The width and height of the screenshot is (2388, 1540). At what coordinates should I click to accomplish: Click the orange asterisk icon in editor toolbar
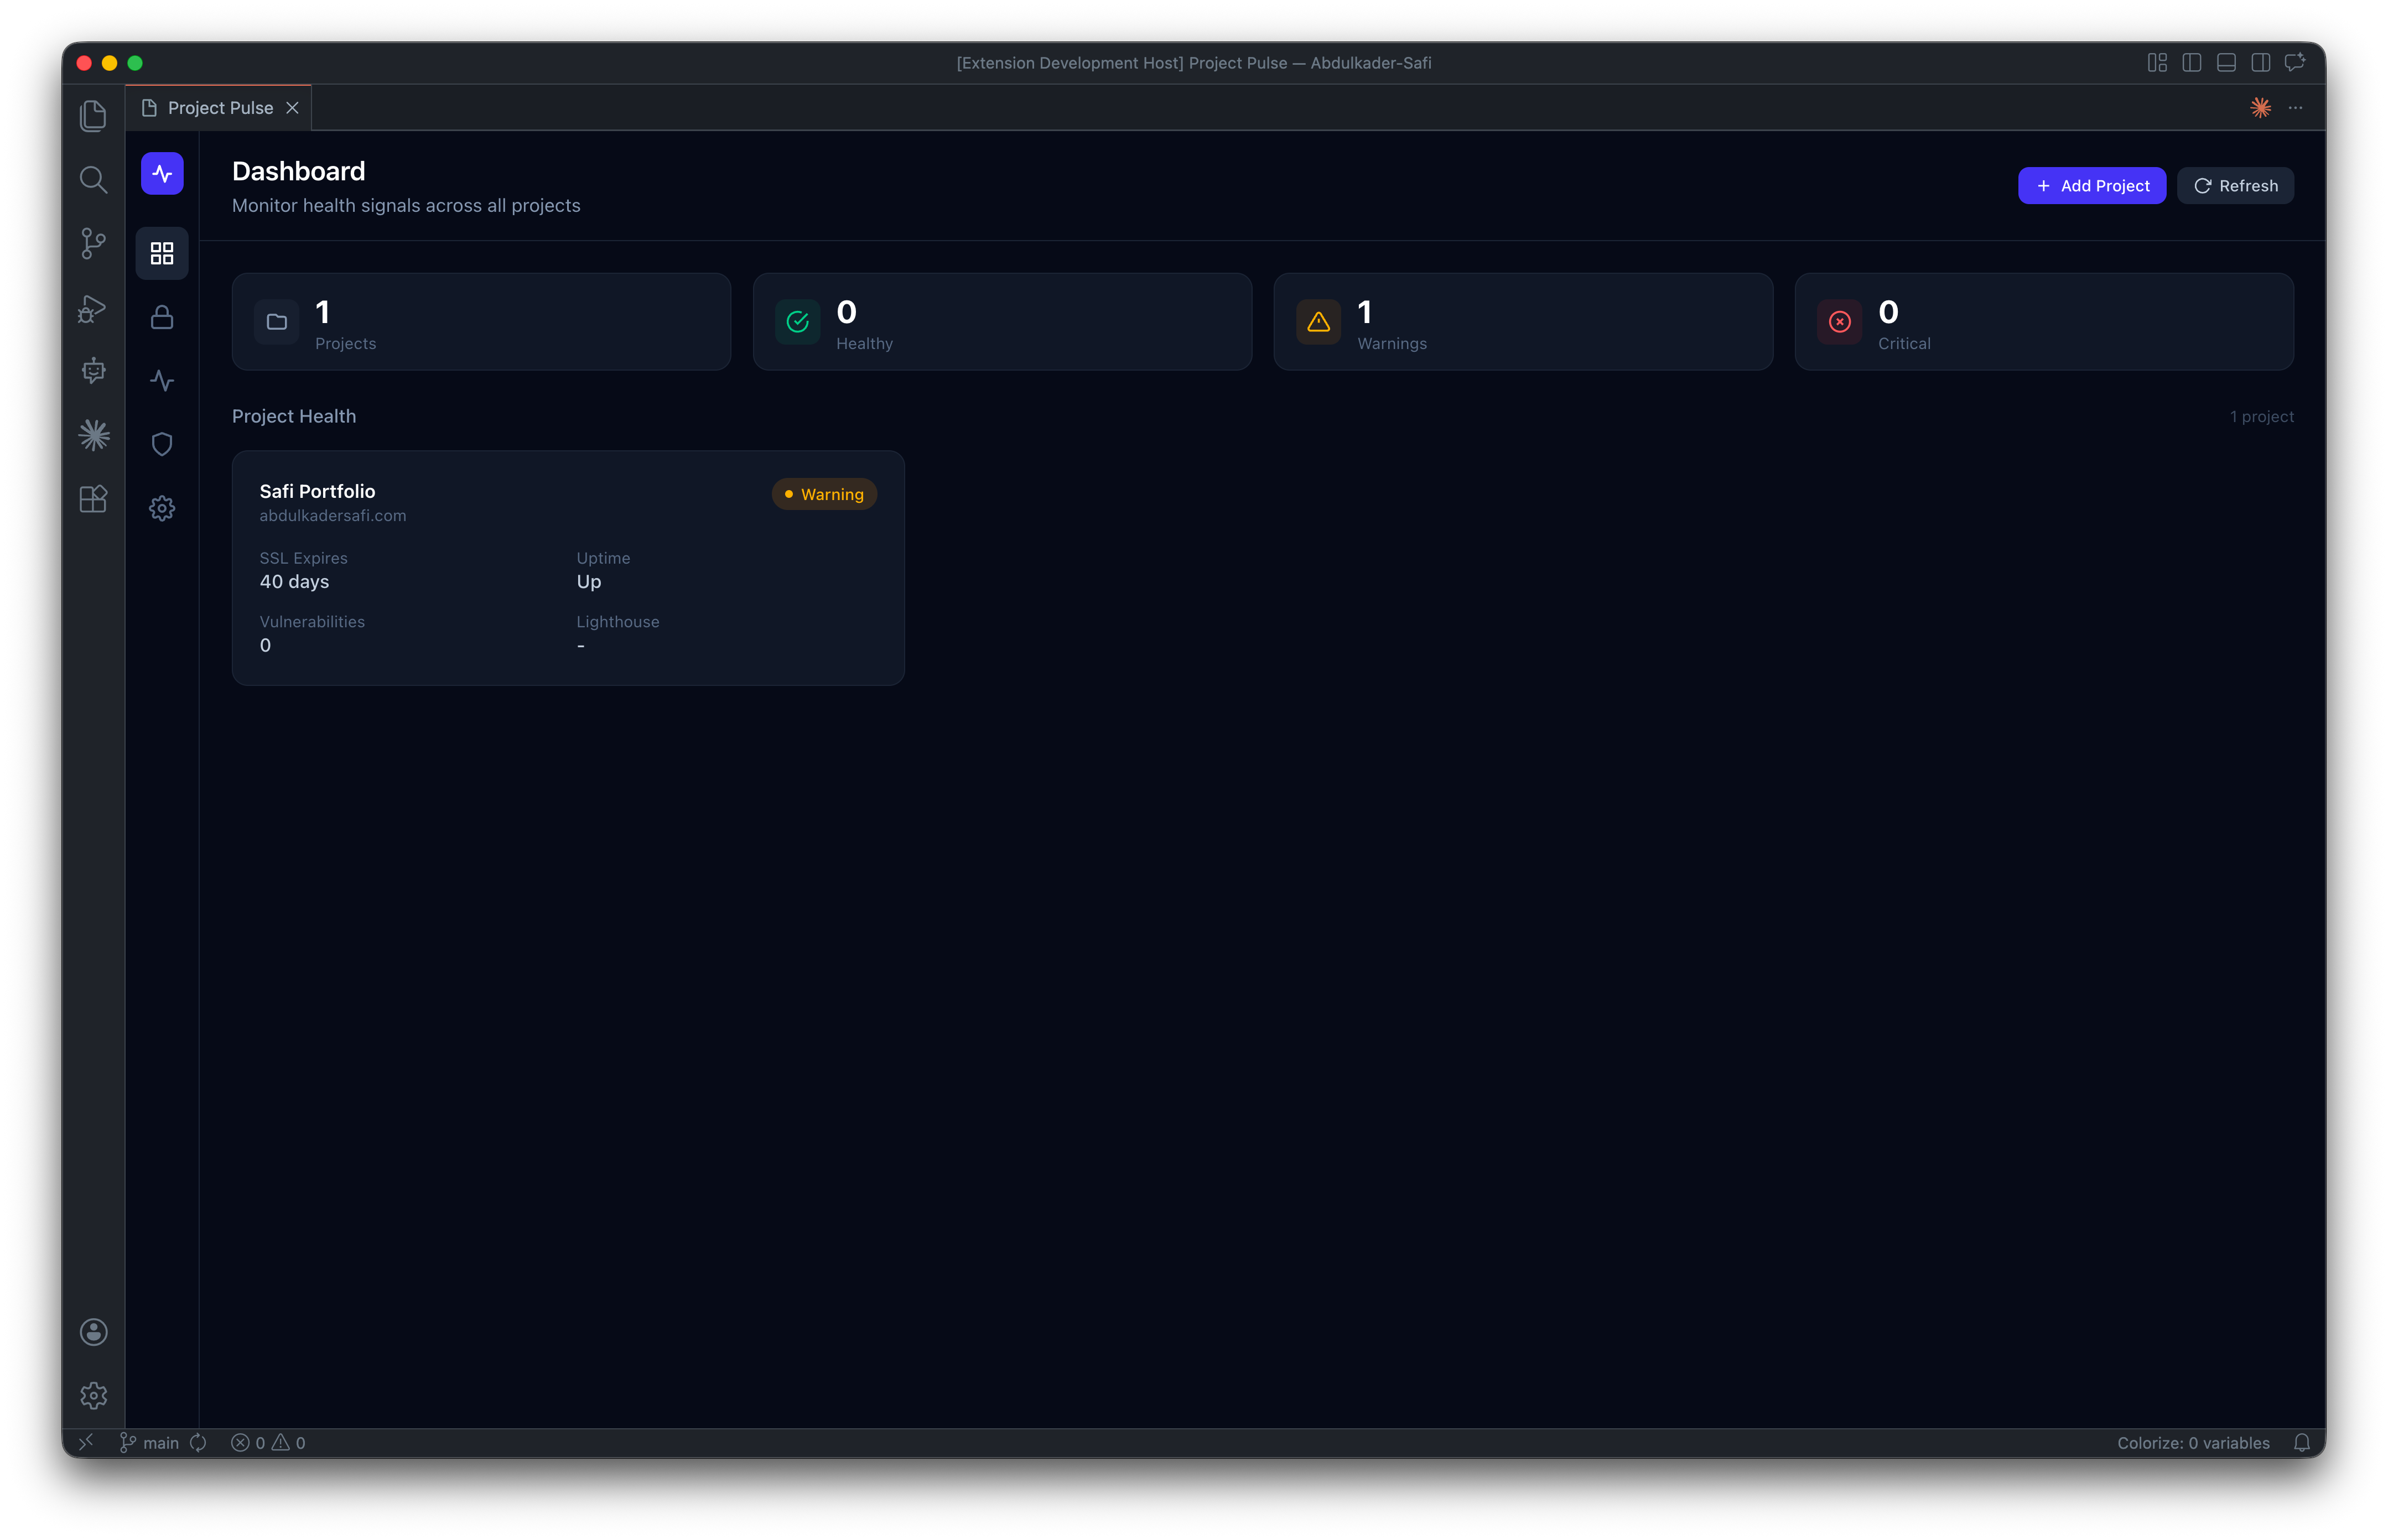tap(2260, 107)
